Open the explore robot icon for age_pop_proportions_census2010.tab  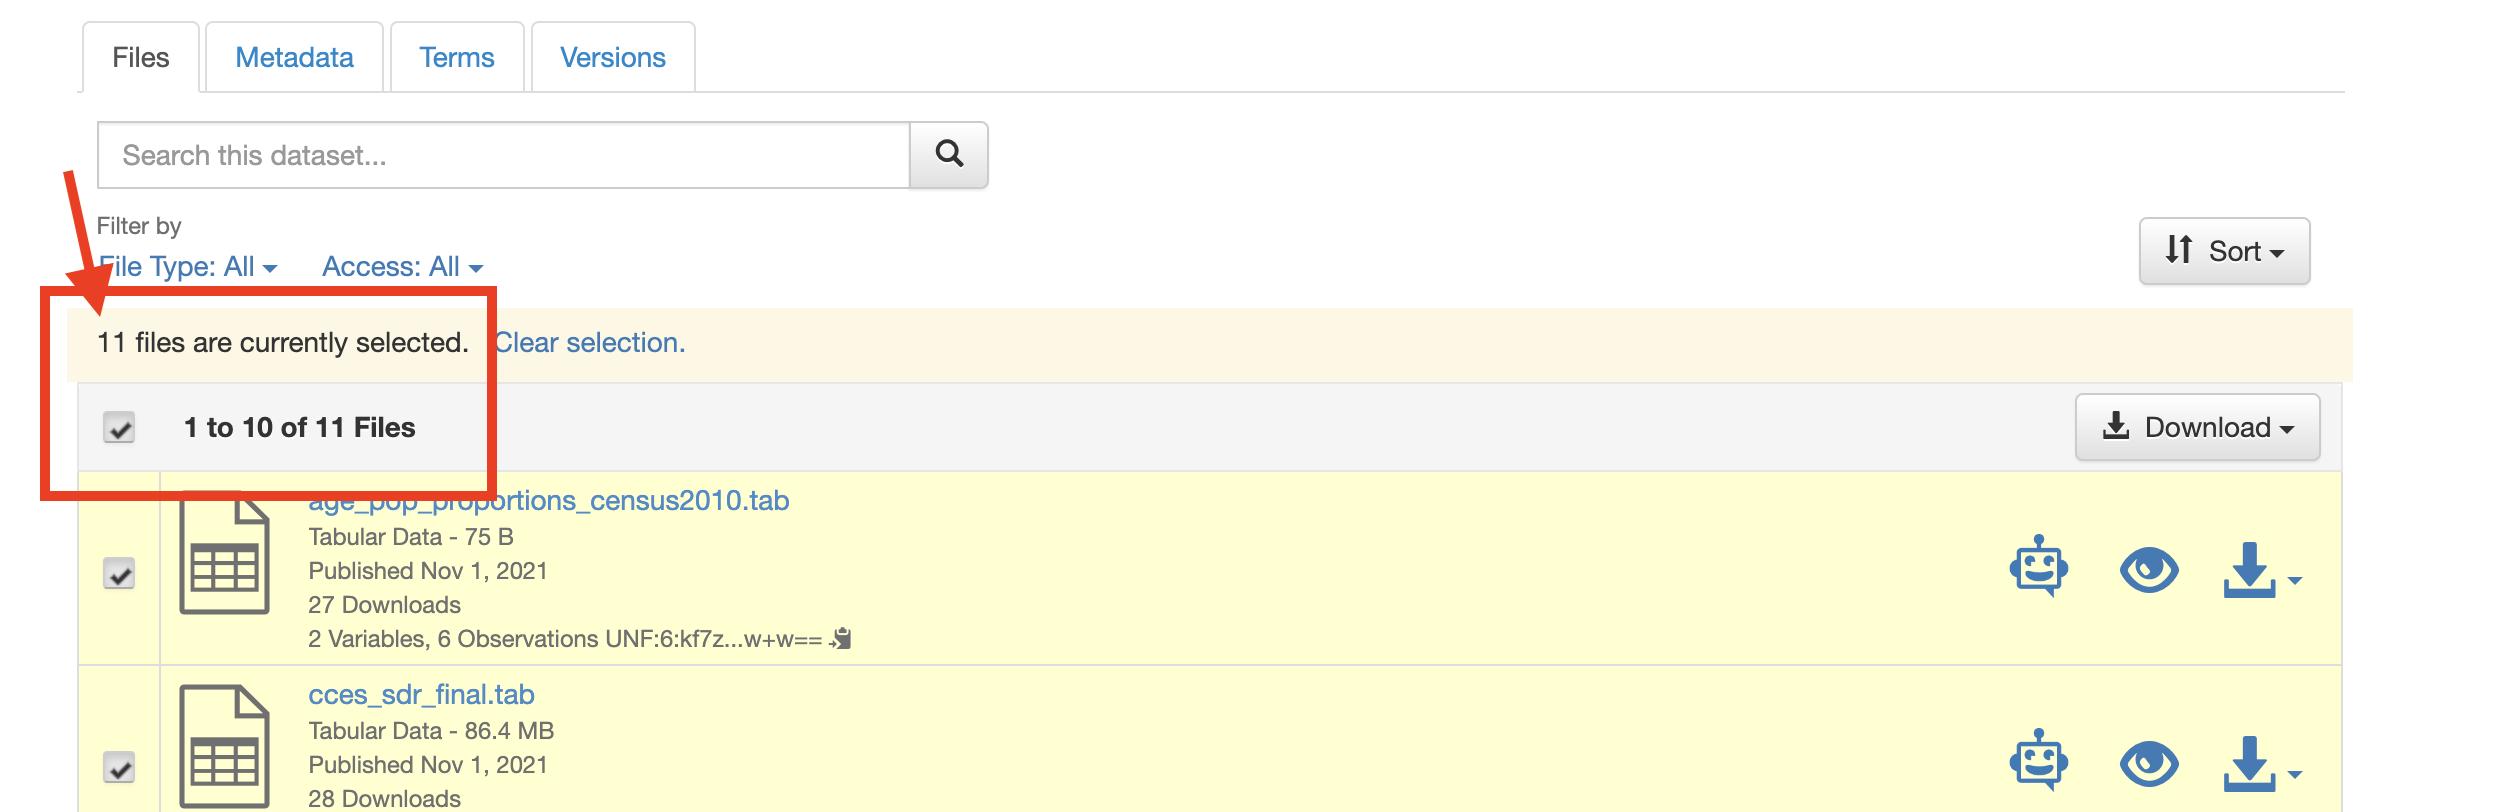(x=2038, y=567)
